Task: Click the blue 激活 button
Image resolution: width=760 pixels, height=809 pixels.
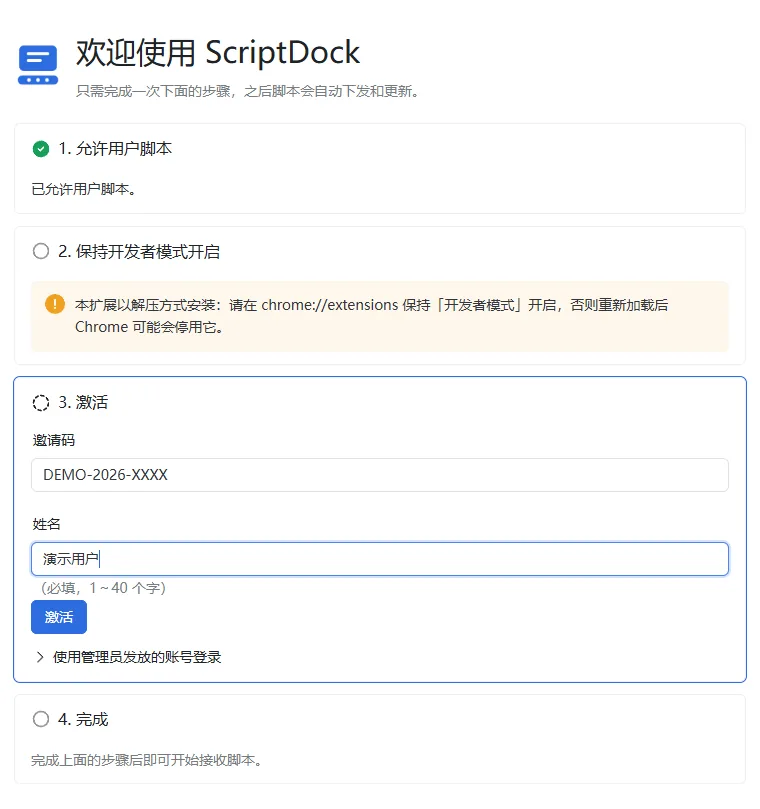Action: (59, 617)
